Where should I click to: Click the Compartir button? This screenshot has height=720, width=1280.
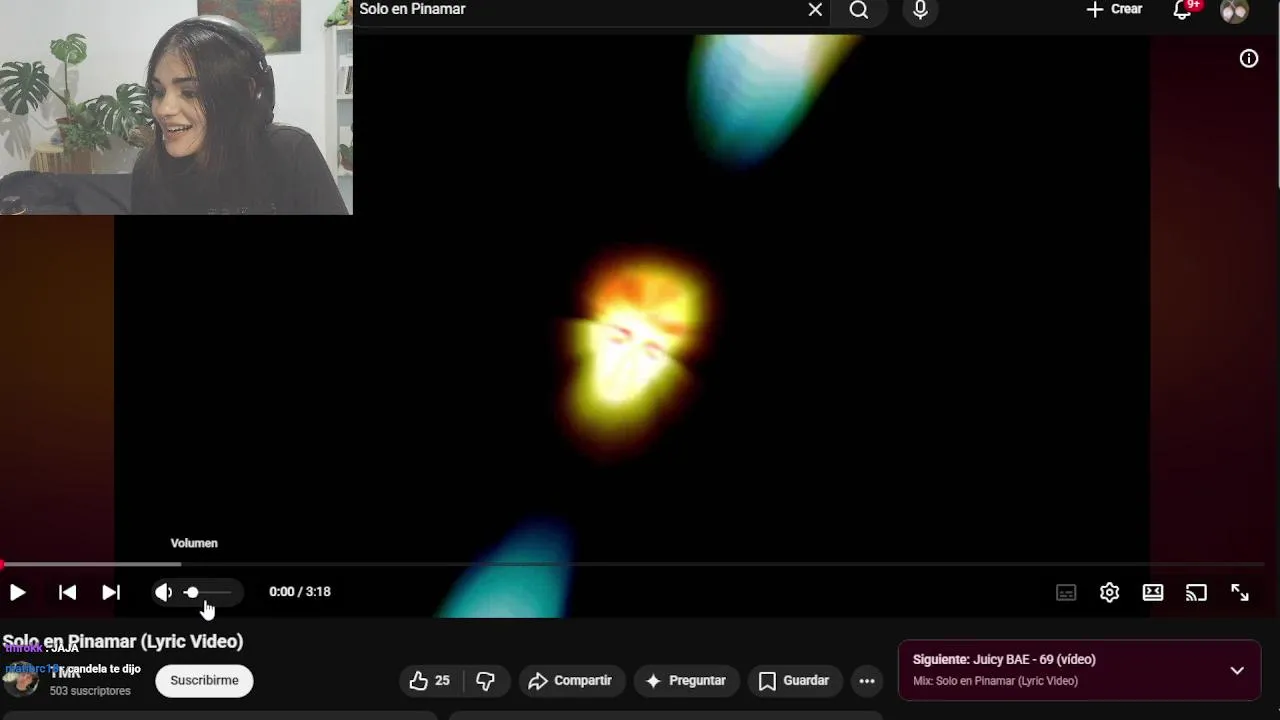572,681
